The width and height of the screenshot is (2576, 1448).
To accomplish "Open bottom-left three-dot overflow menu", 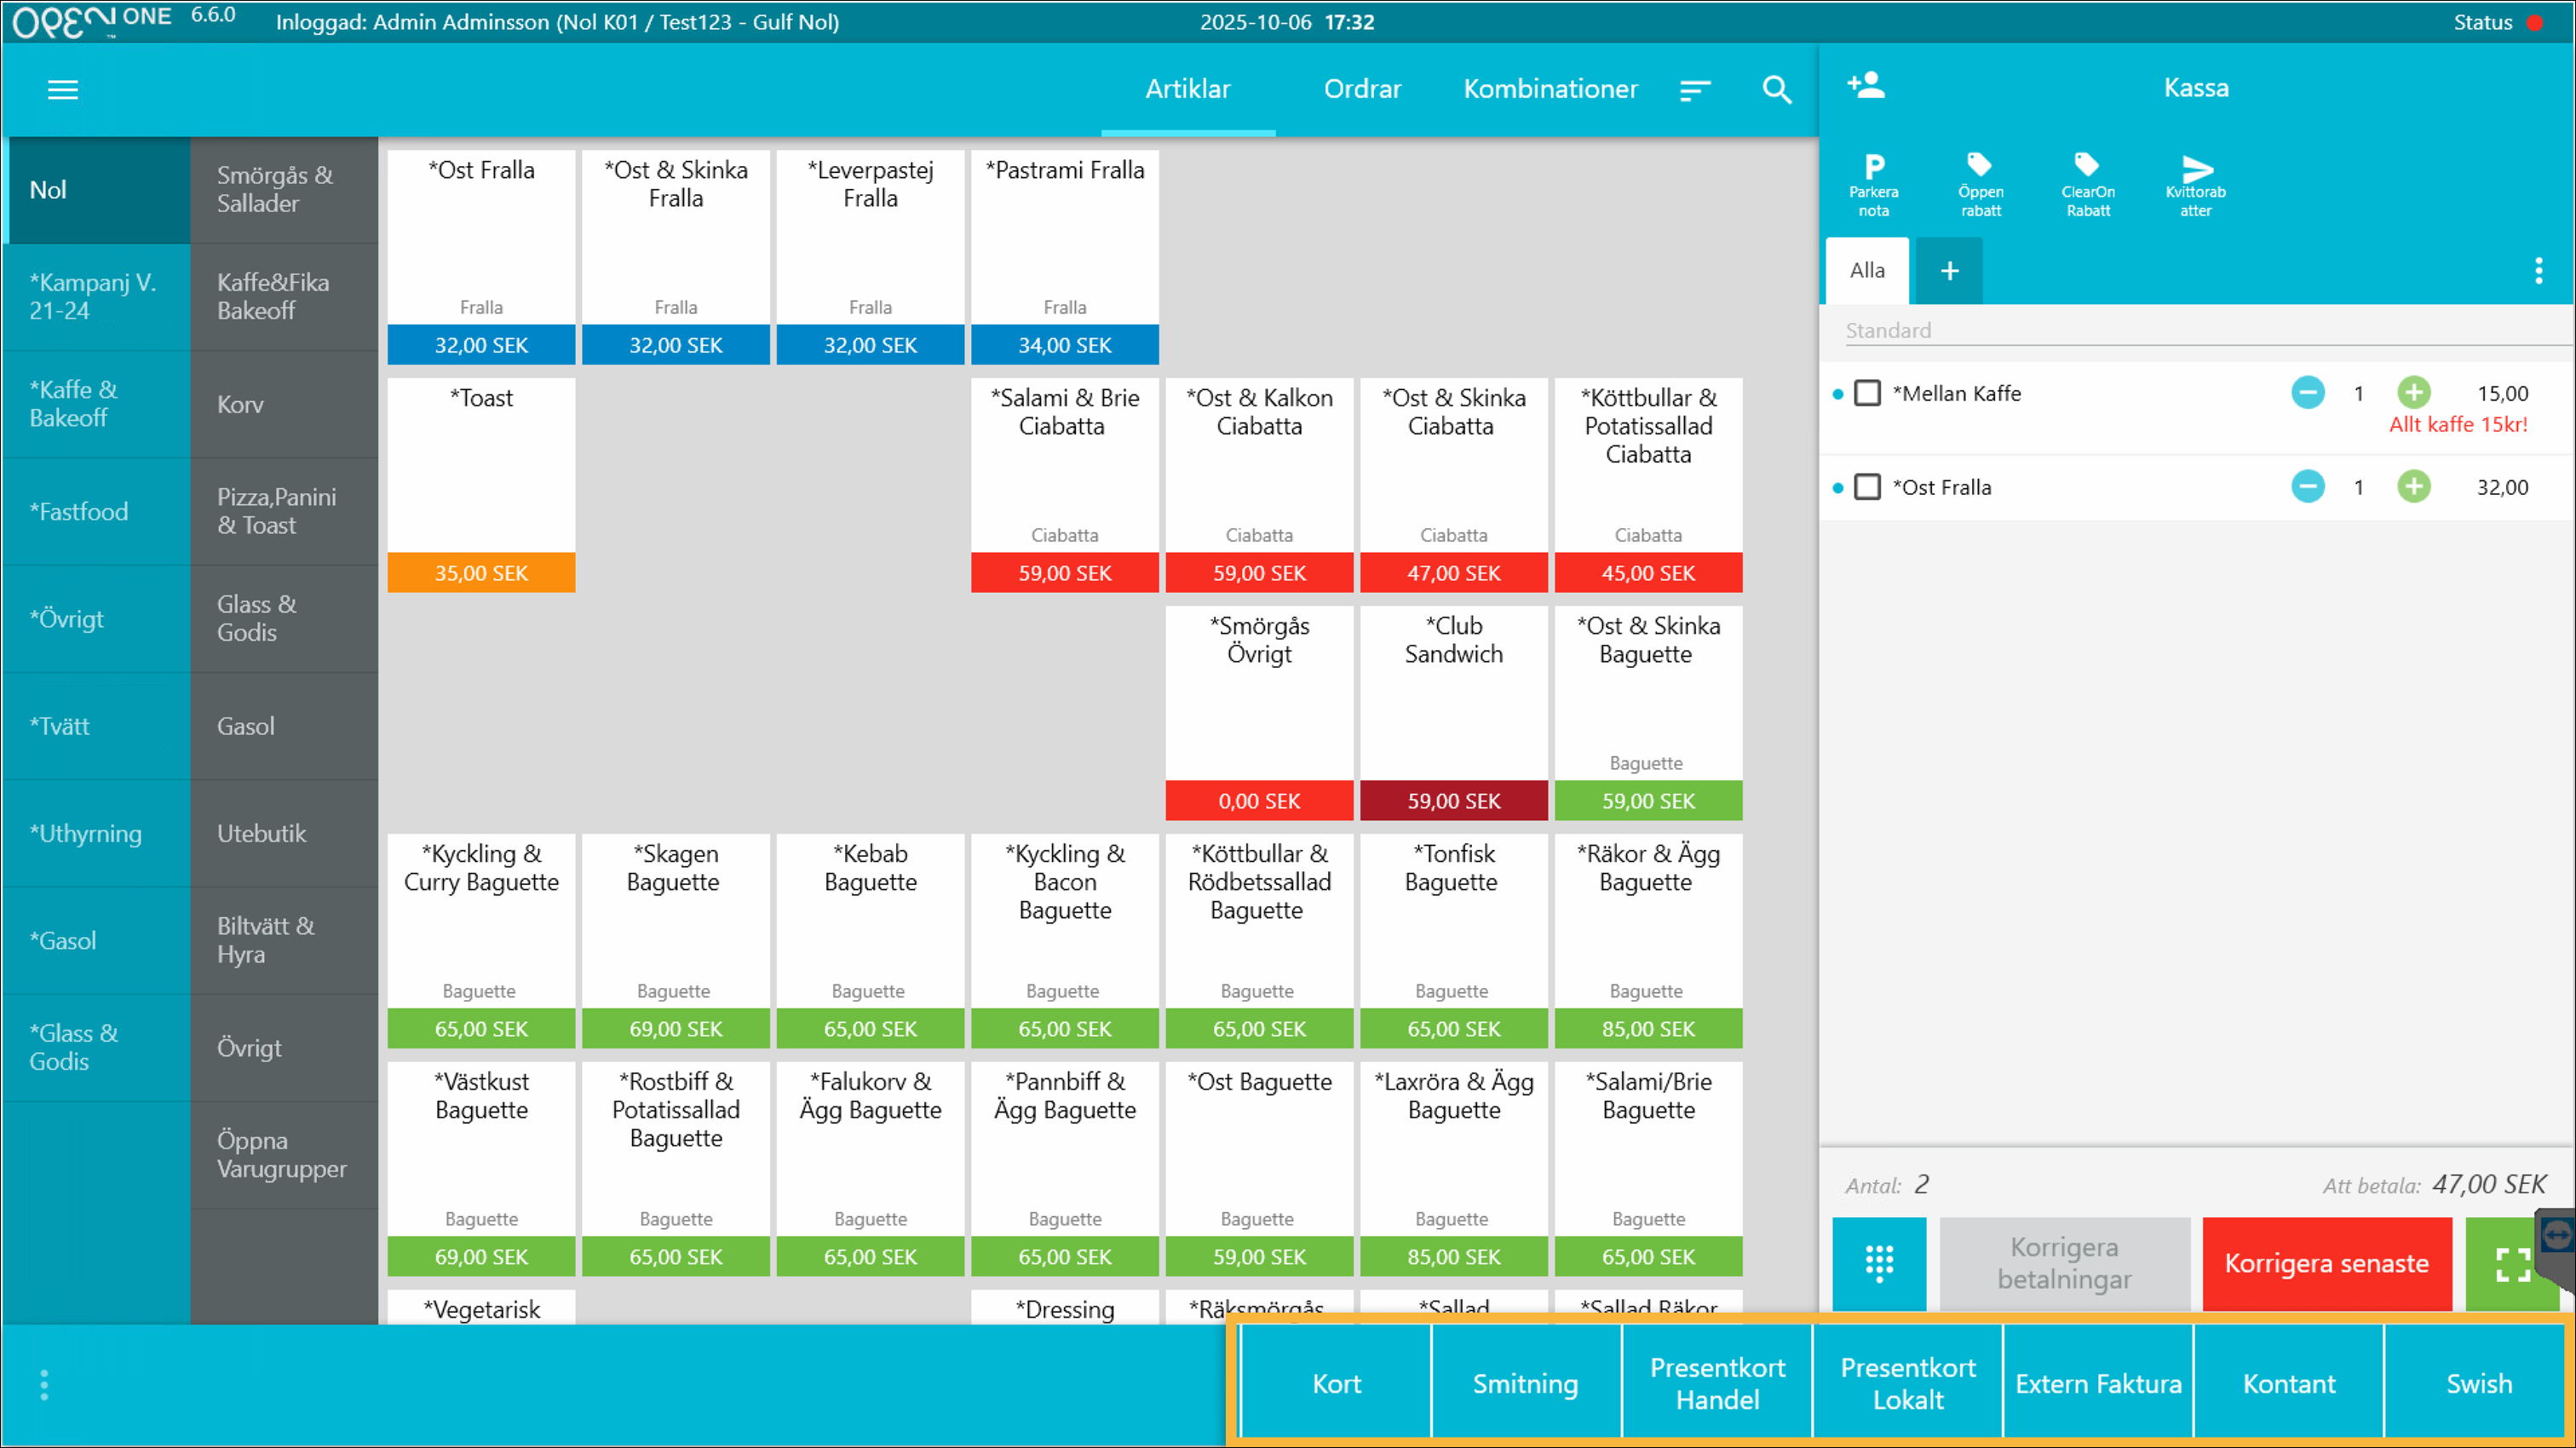I will [44, 1385].
